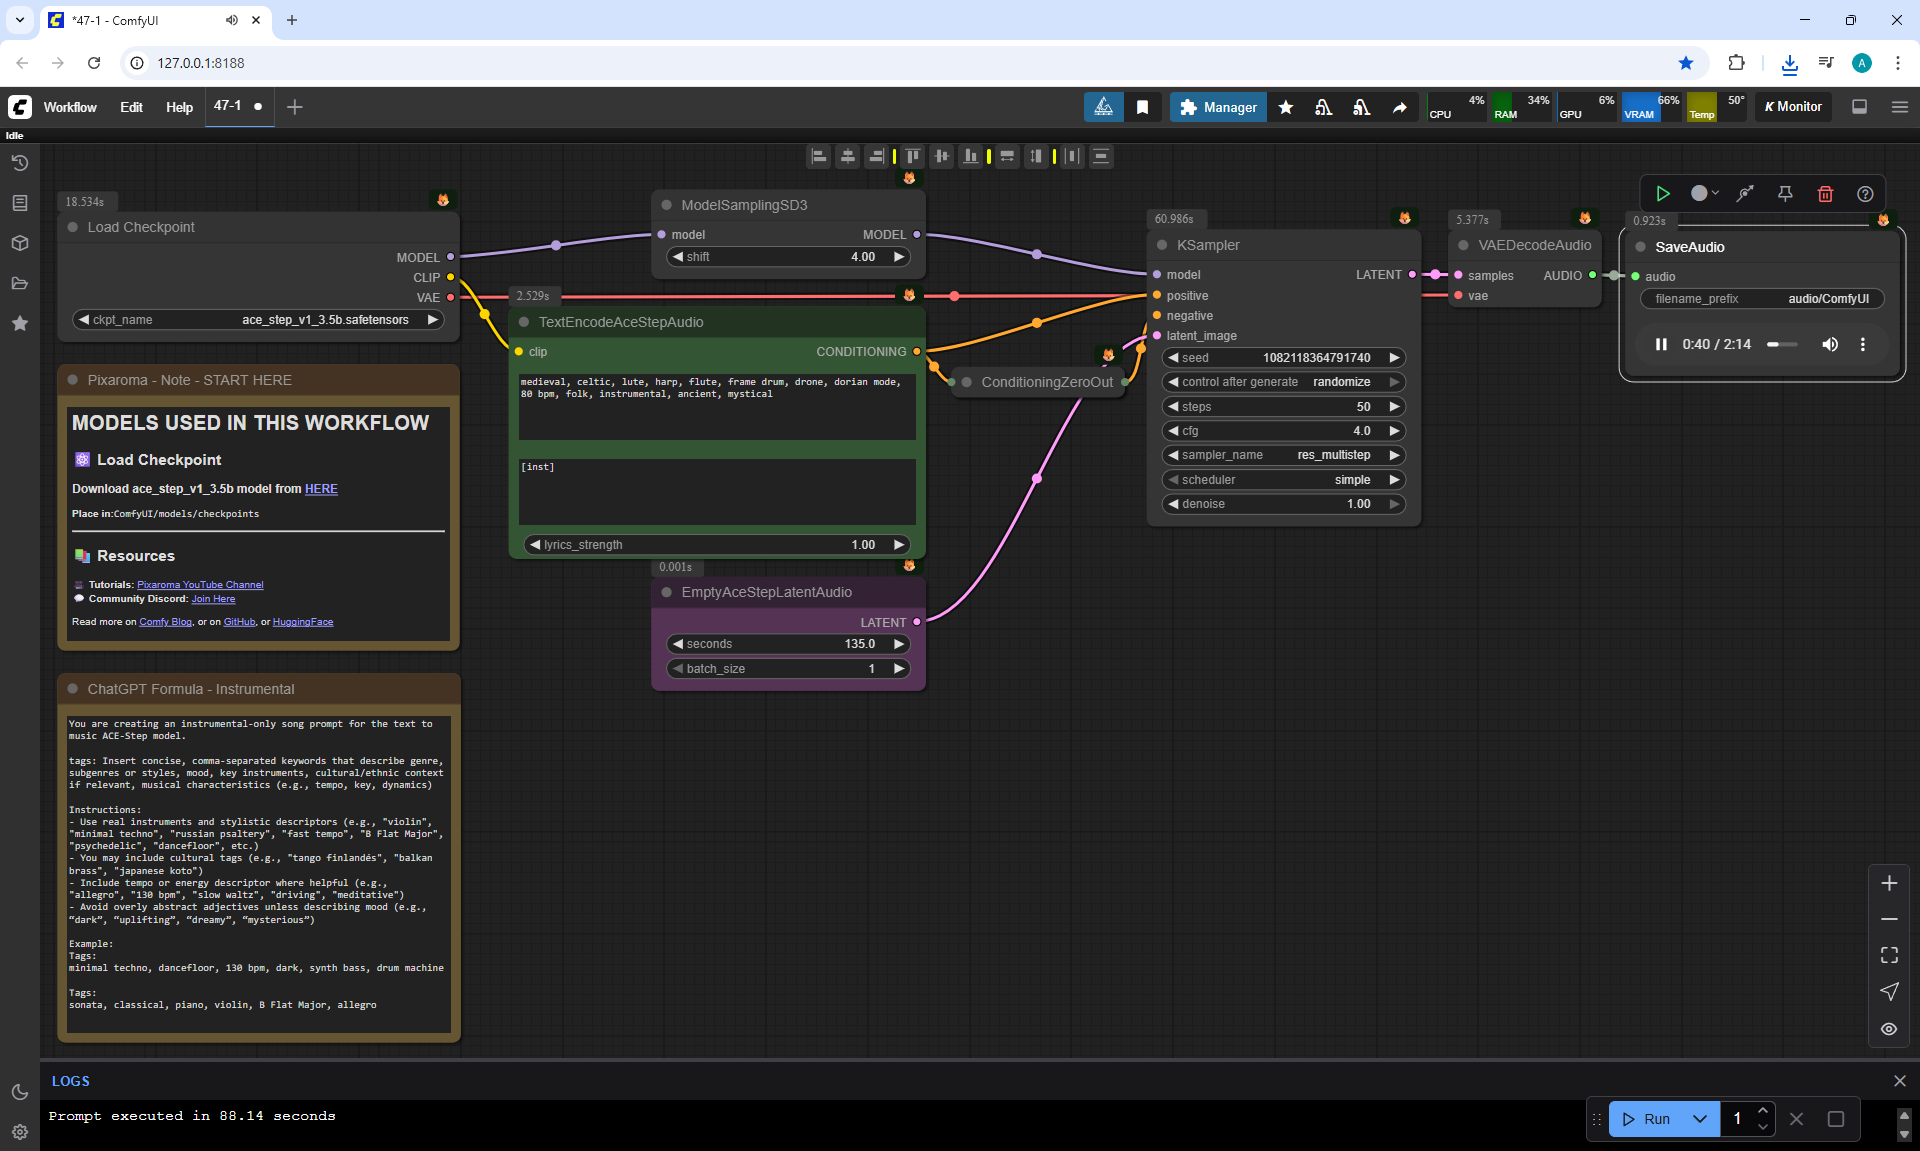Open the workflows folder sidebar icon
This screenshot has width=1920, height=1151.
(20, 283)
